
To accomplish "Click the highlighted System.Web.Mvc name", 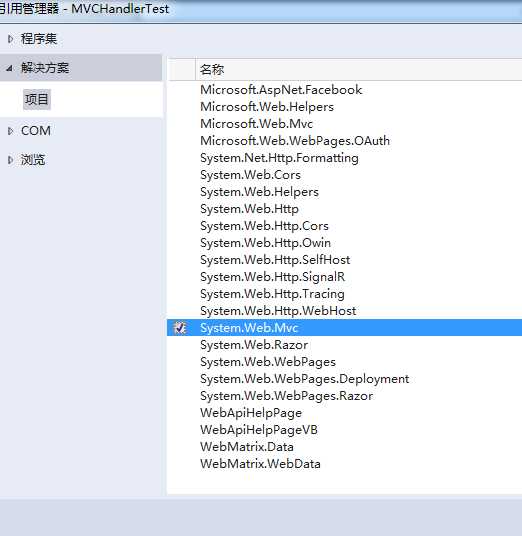I will (249, 328).
